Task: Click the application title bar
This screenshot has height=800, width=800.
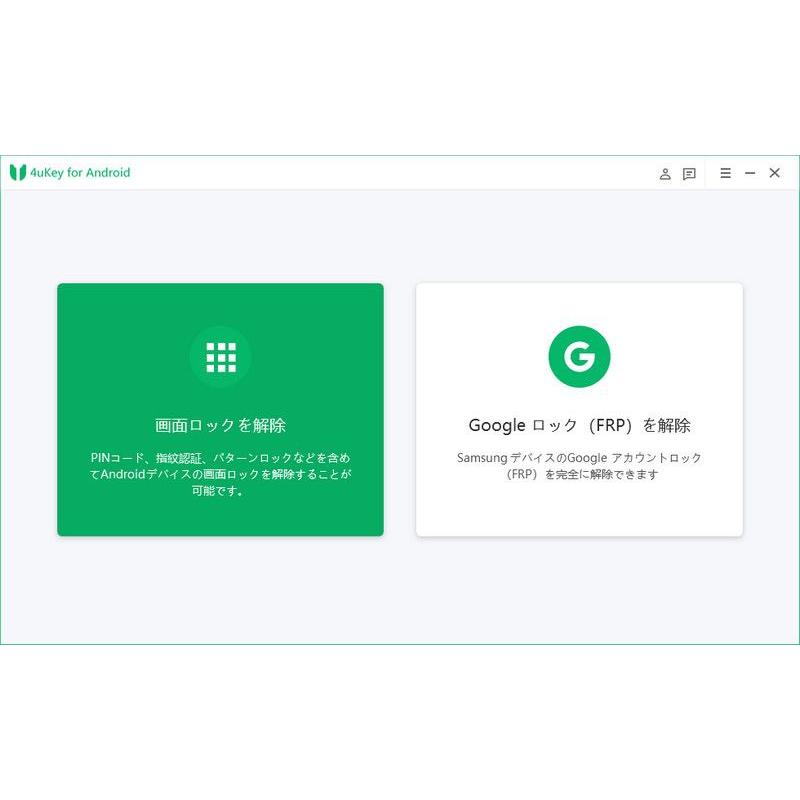Action: pos(400,172)
